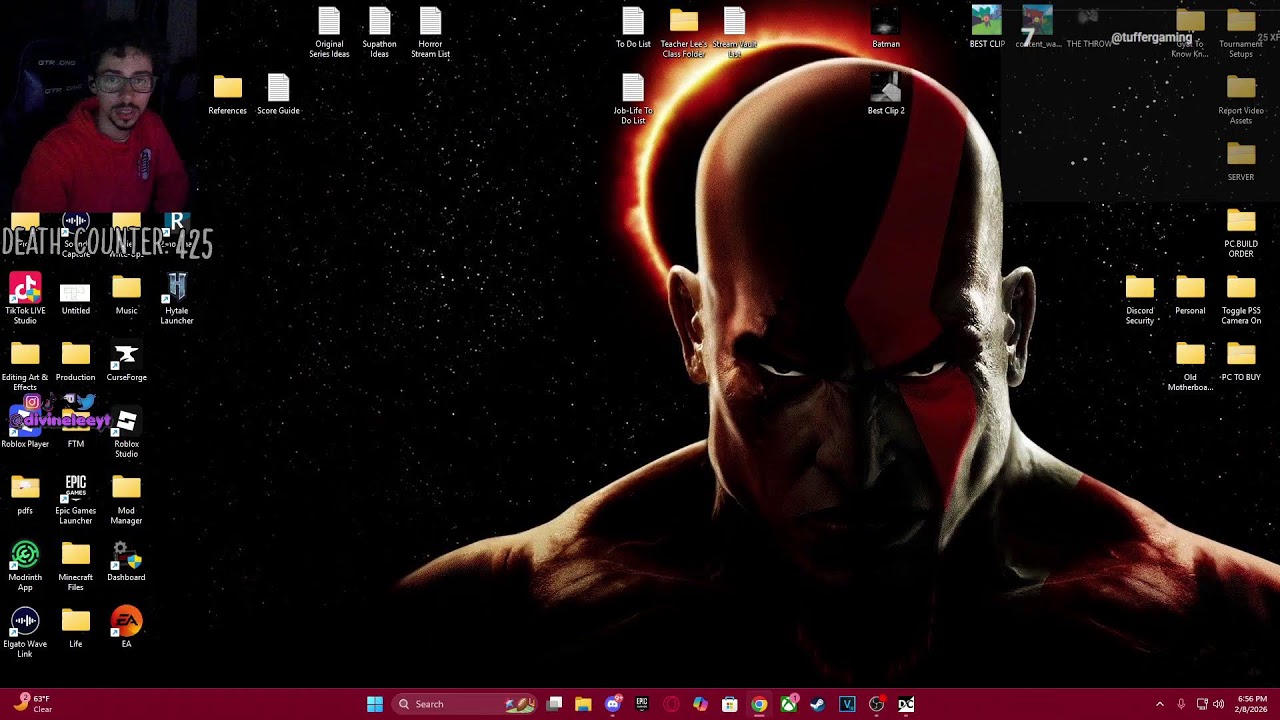The height and width of the screenshot is (720, 1280).
Task: Click the microphone tray icon
Action: 1181,704
